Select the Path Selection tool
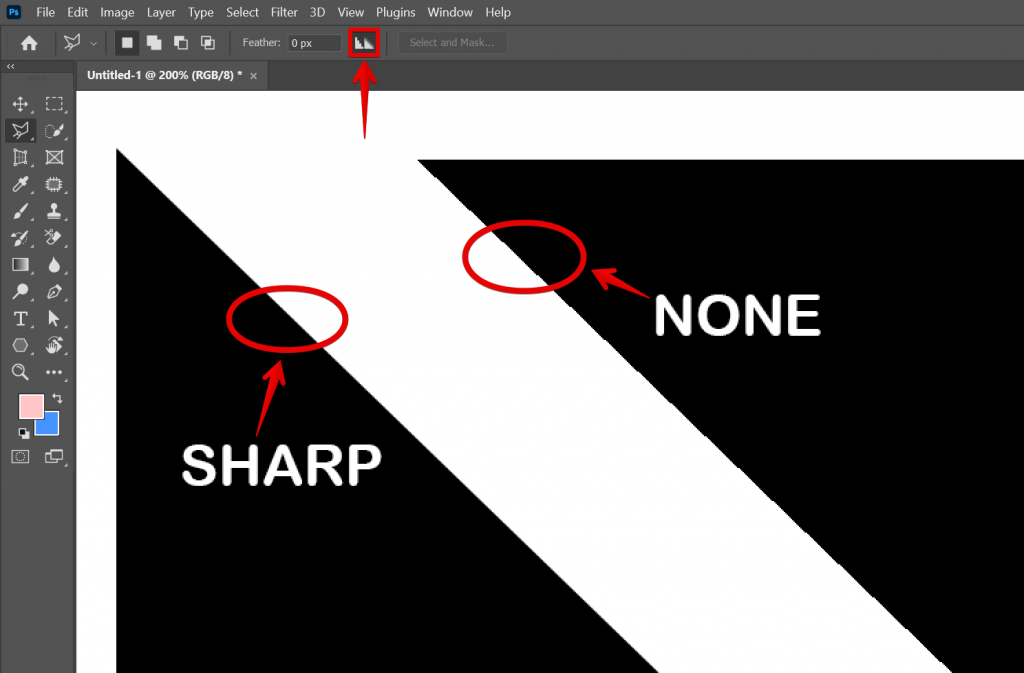The width and height of the screenshot is (1024, 673). tap(54, 319)
